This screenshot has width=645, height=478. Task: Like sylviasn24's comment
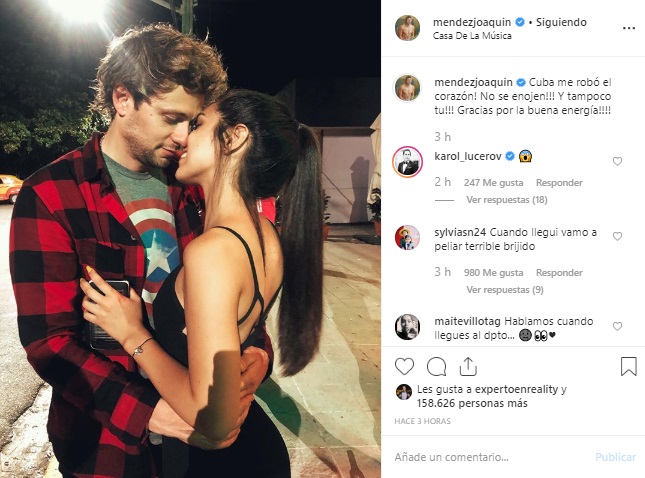617,236
